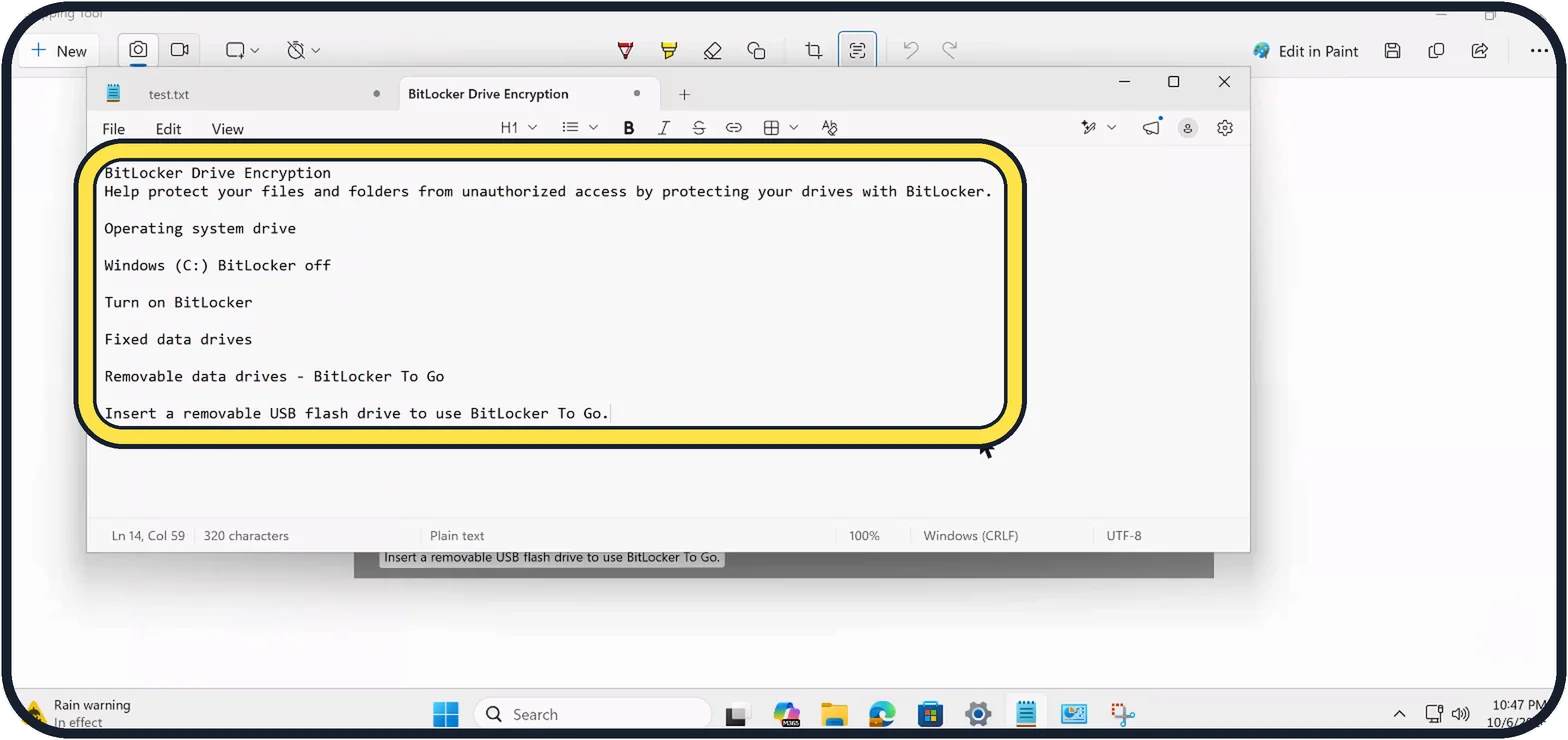The height and width of the screenshot is (740, 1568).
Task: Open the Windows Start menu
Action: coord(445,714)
